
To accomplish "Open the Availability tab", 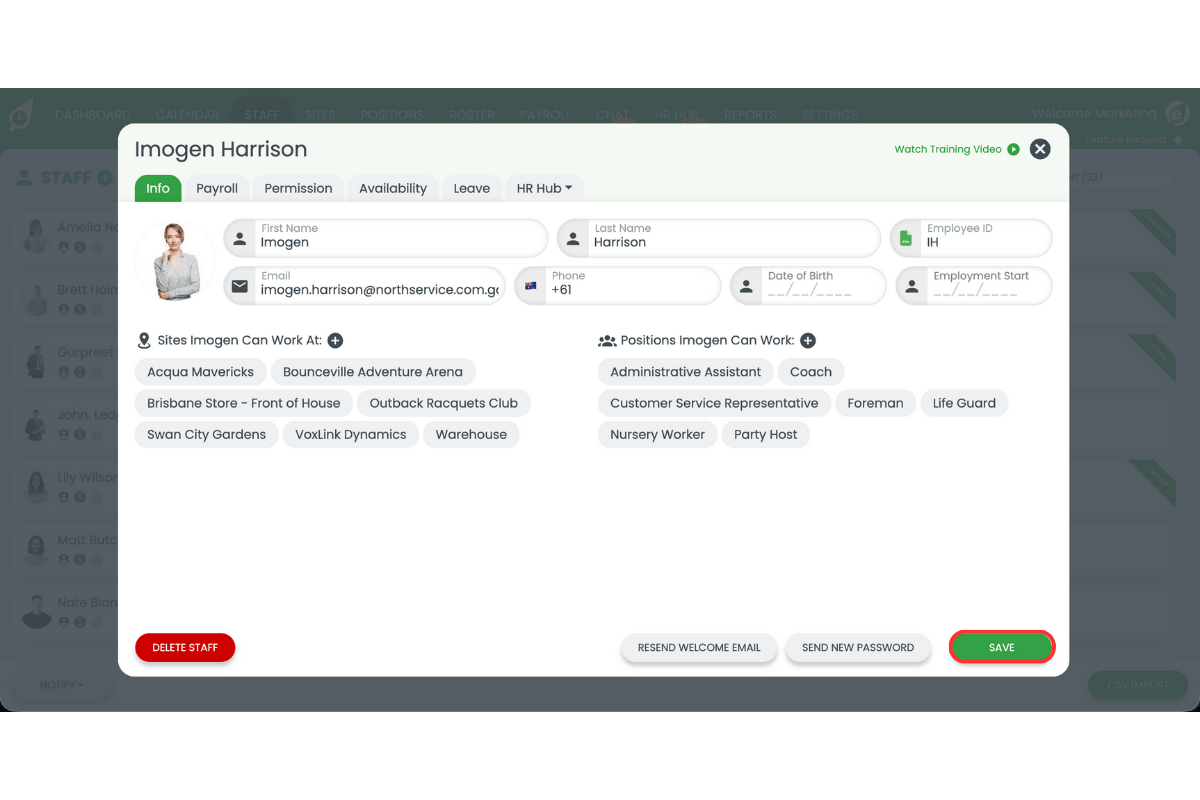I will coord(392,188).
